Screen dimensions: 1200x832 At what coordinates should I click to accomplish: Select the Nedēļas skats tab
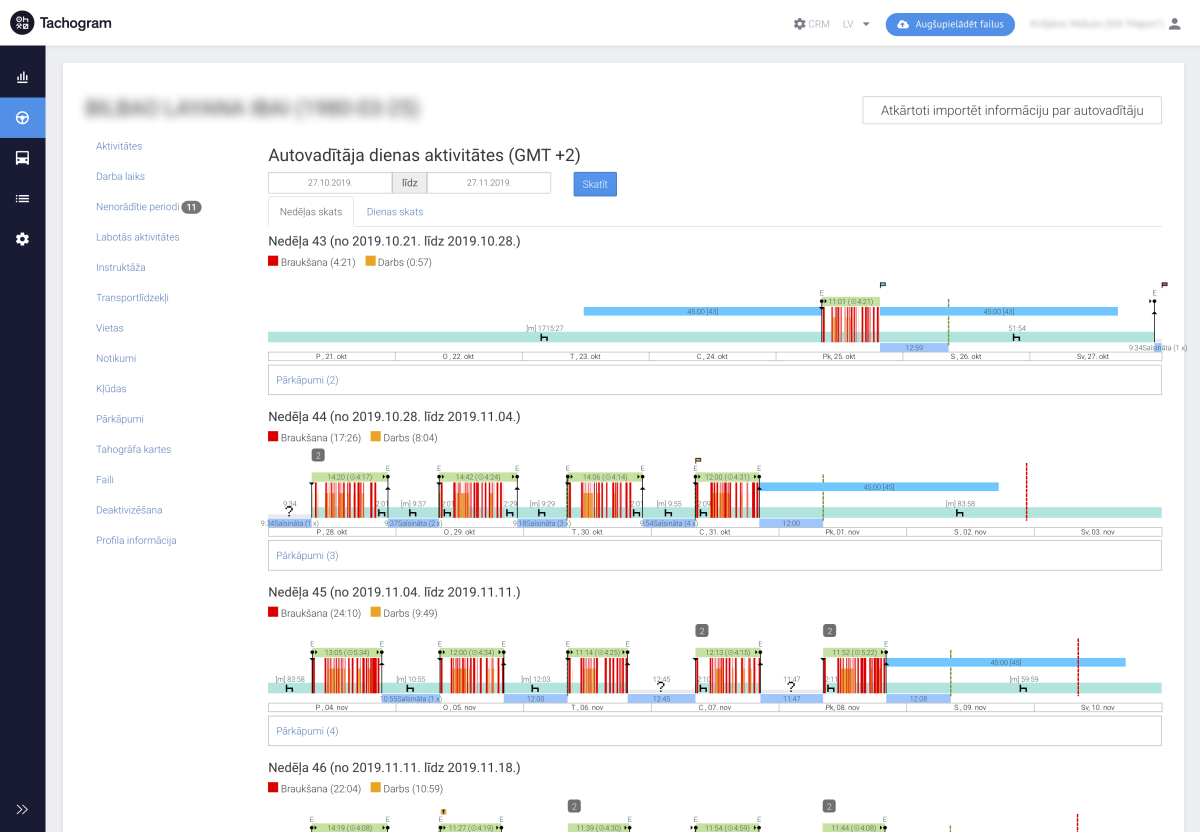[x=311, y=212]
